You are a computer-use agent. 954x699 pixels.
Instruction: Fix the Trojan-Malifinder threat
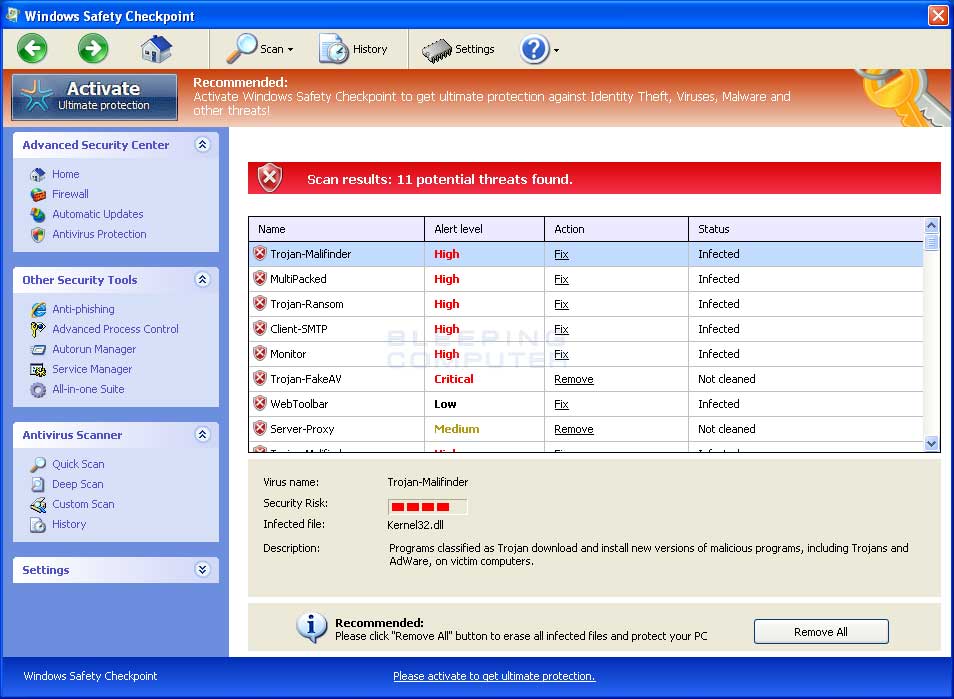tap(561, 254)
